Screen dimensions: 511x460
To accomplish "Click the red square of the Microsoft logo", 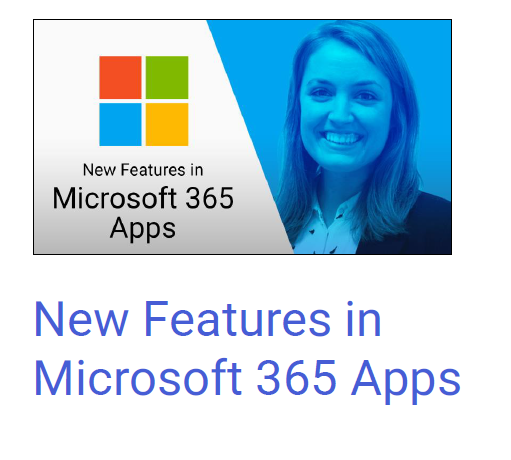I will [x=120, y=77].
